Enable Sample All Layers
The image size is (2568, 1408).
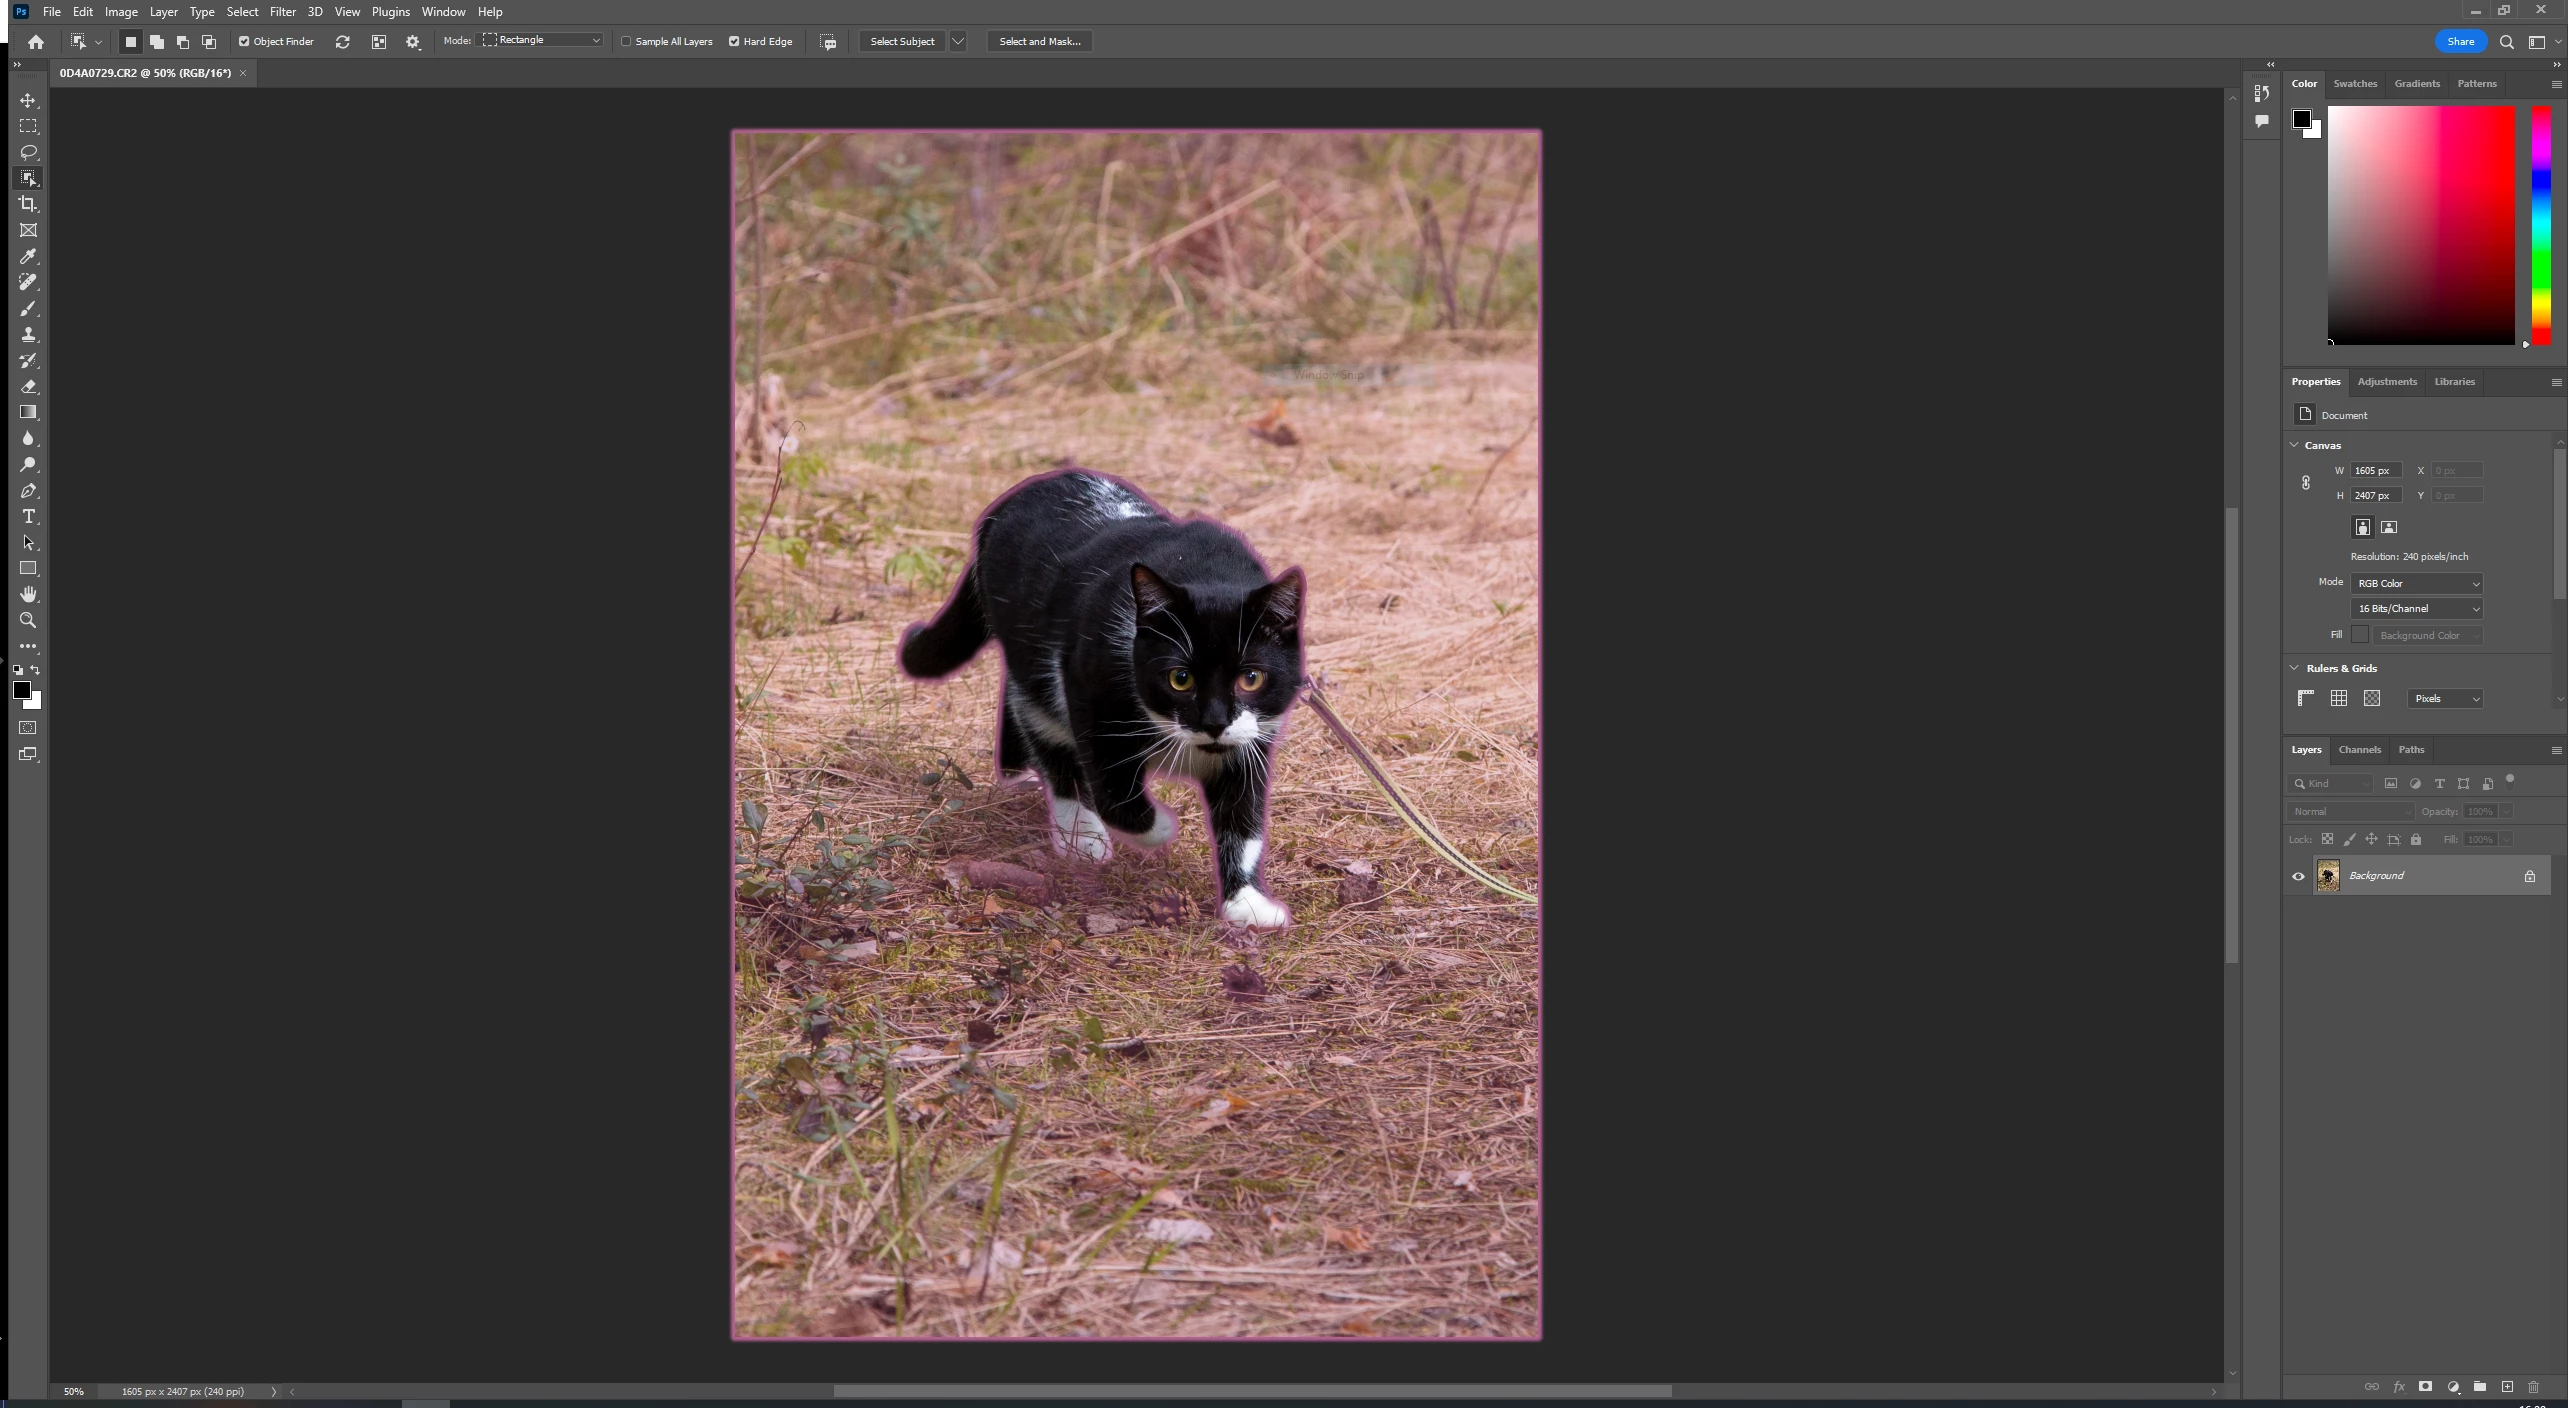pyautogui.click(x=627, y=41)
